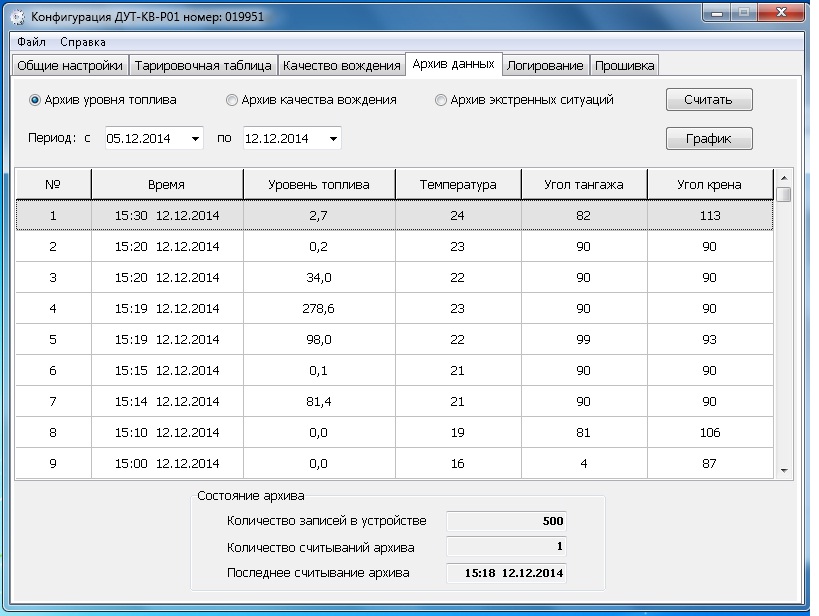Open the Прошивка tab

coord(624,66)
